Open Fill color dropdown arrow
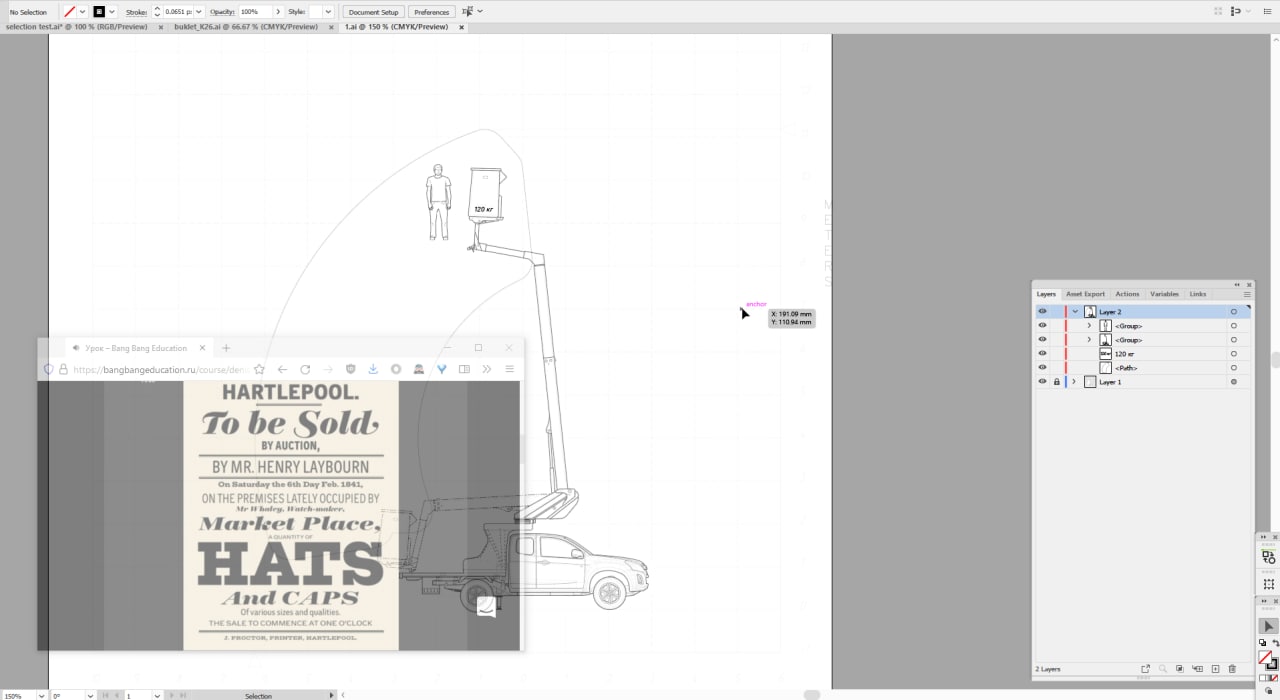This screenshot has width=1280, height=700. [82, 11]
